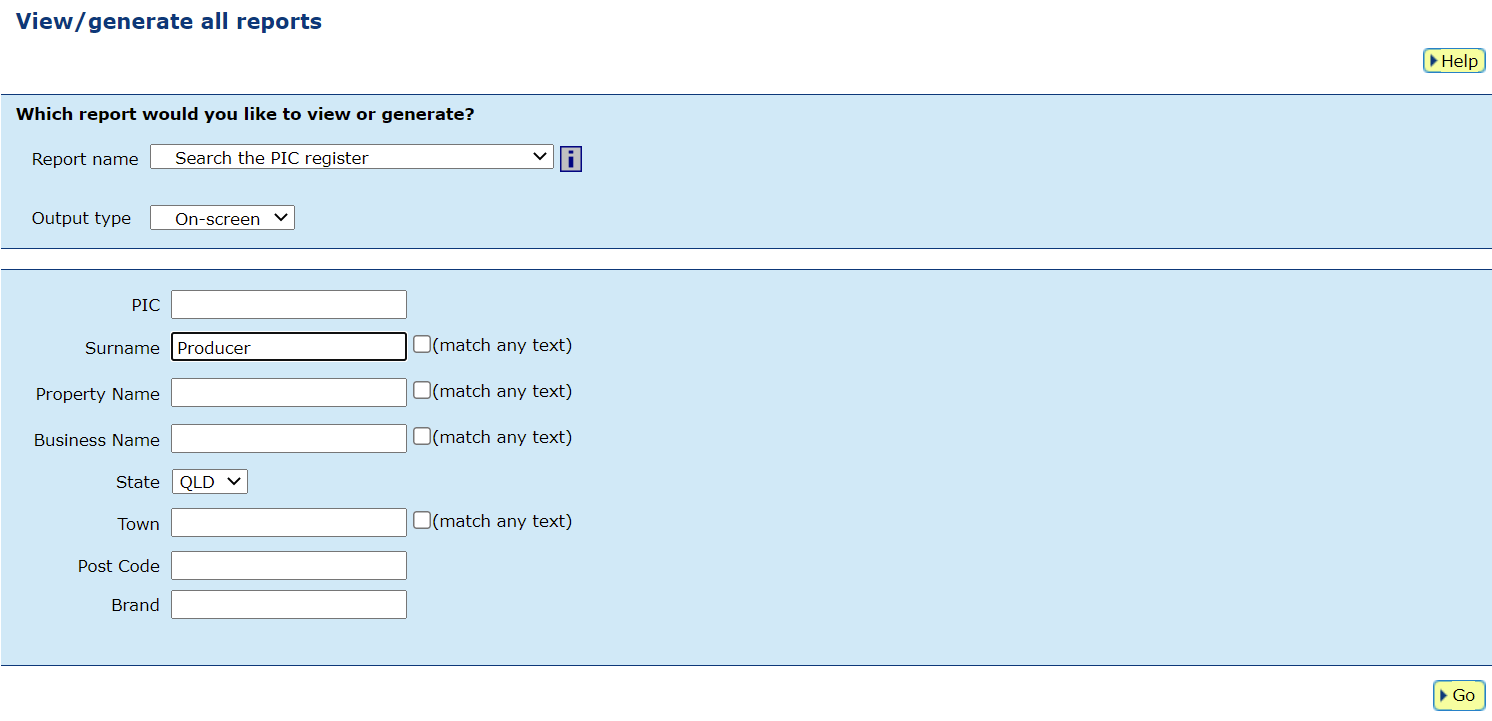Click the Property Name match any text label
Image resolution: width=1492 pixels, height=721 pixels.
[502, 391]
